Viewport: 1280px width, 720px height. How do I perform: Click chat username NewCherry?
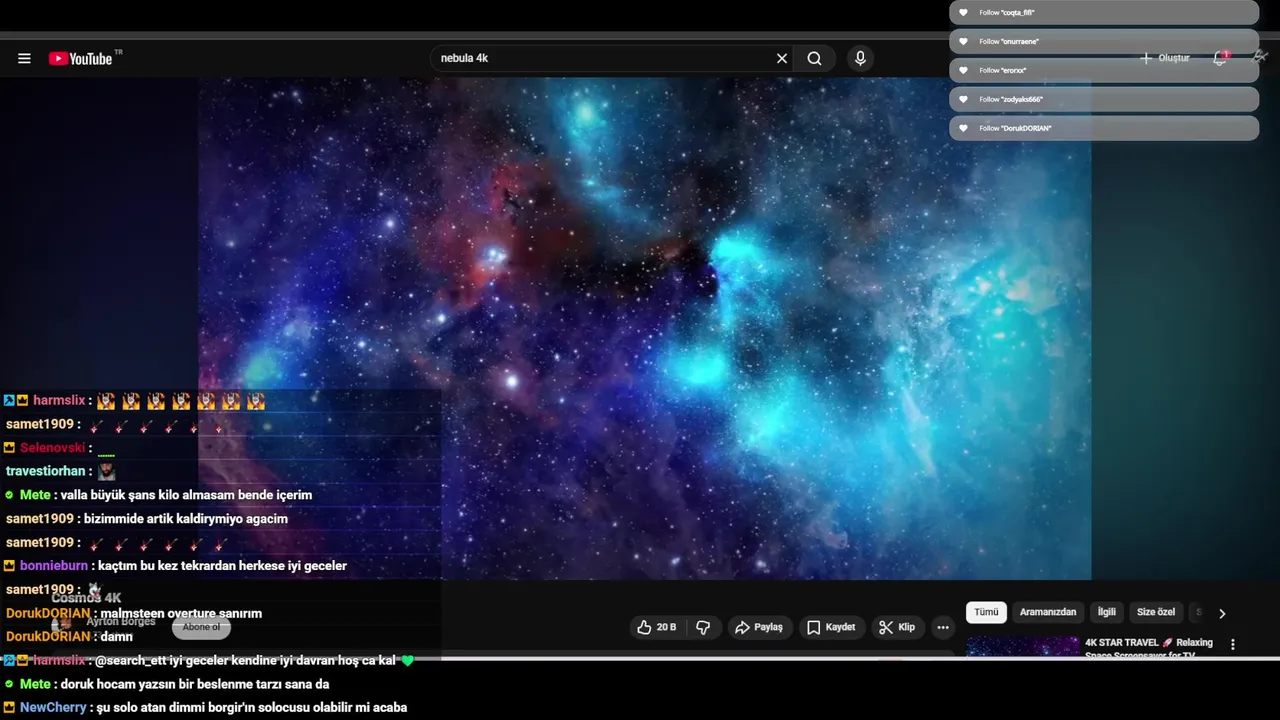point(54,708)
